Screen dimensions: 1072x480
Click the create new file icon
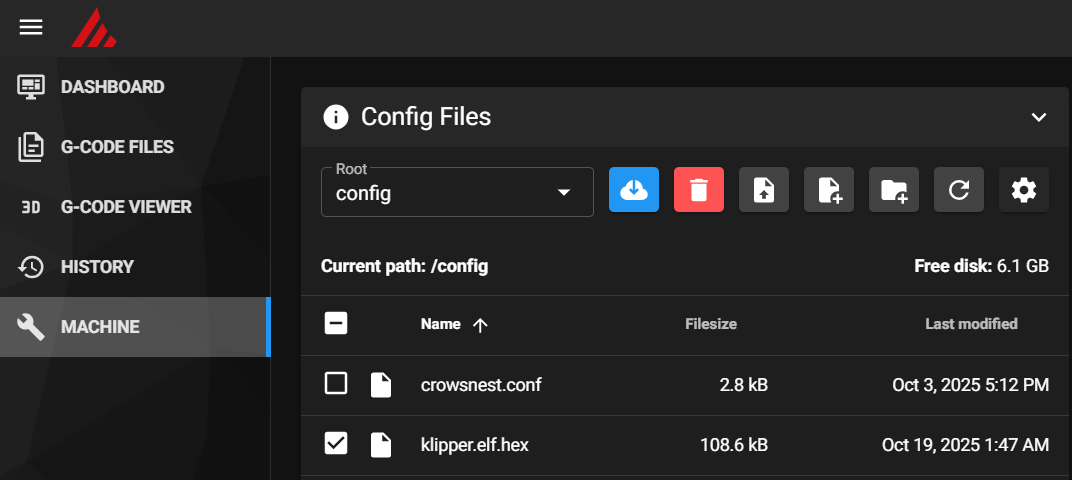tap(829, 190)
